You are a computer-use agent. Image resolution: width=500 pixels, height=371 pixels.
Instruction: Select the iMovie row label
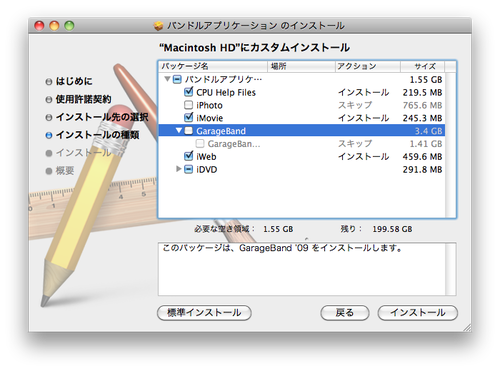pyautogui.click(x=209, y=118)
